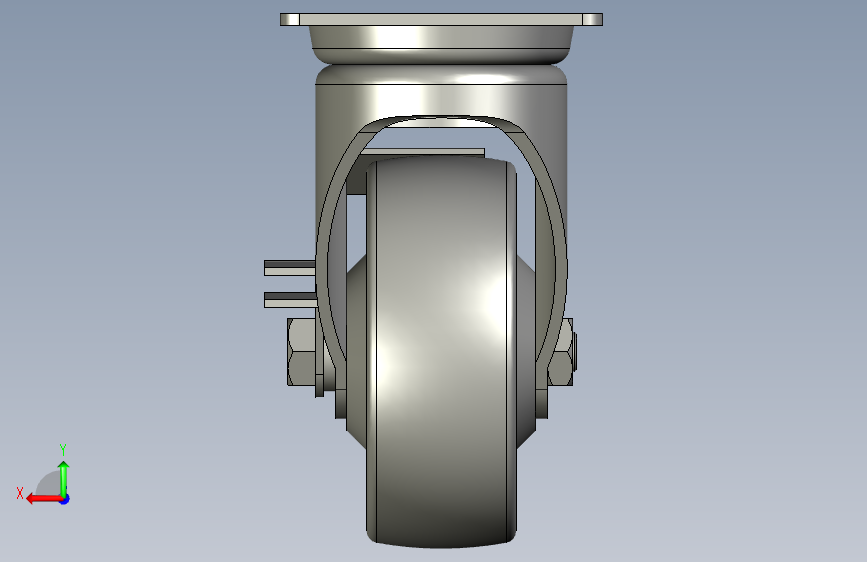Click the green Y label of the axis triad

pyautogui.click(x=63, y=449)
